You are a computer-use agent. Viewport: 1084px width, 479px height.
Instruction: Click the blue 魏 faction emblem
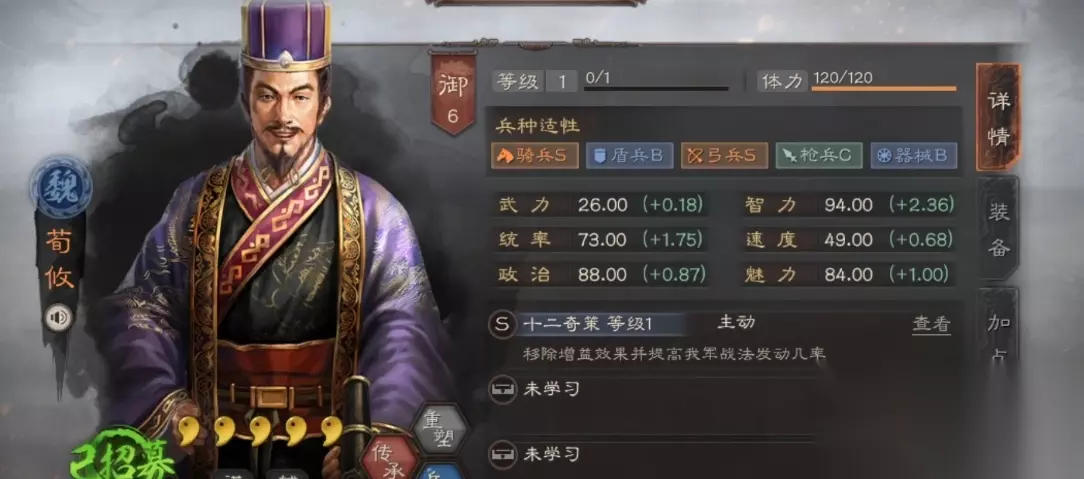coord(60,187)
